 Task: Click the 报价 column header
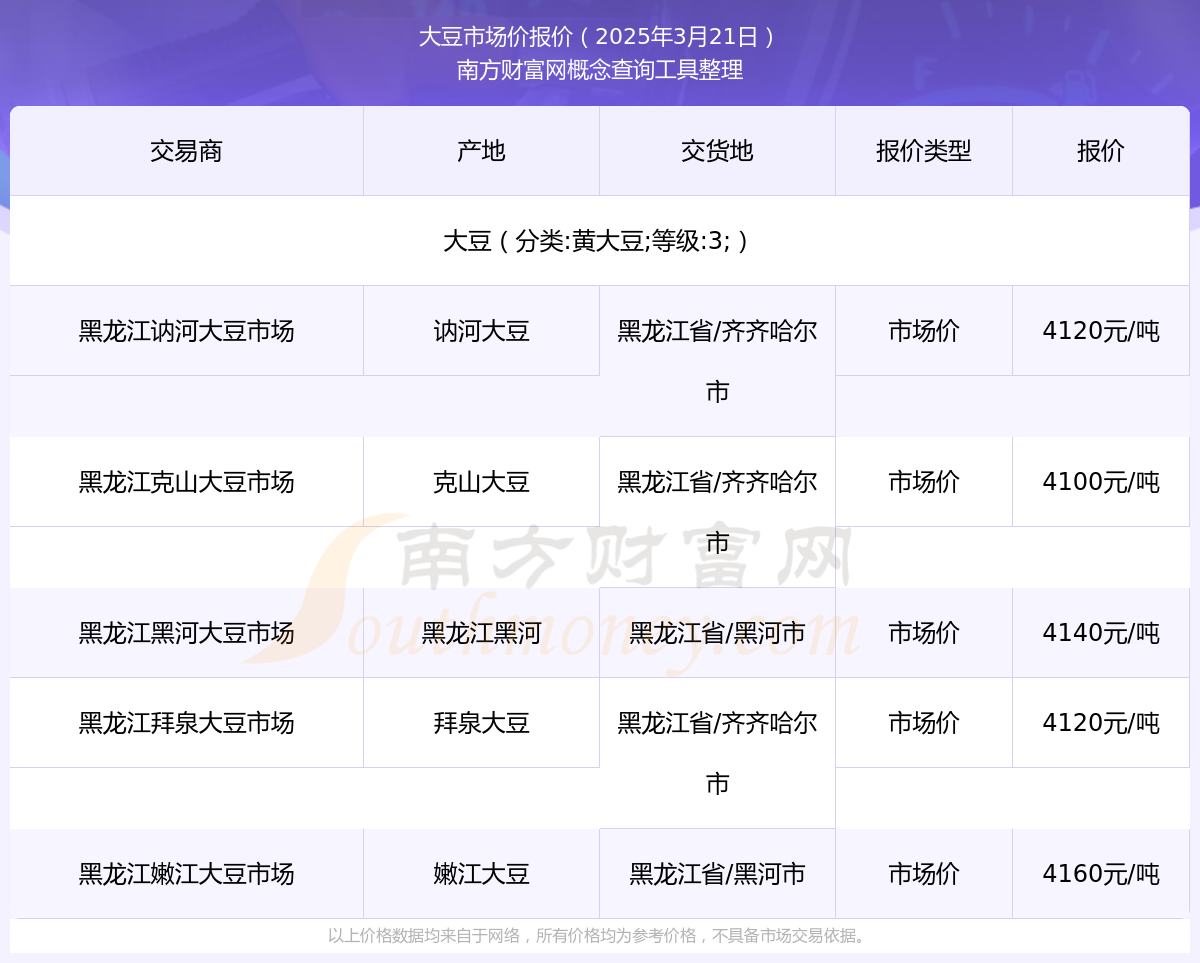tap(1101, 151)
